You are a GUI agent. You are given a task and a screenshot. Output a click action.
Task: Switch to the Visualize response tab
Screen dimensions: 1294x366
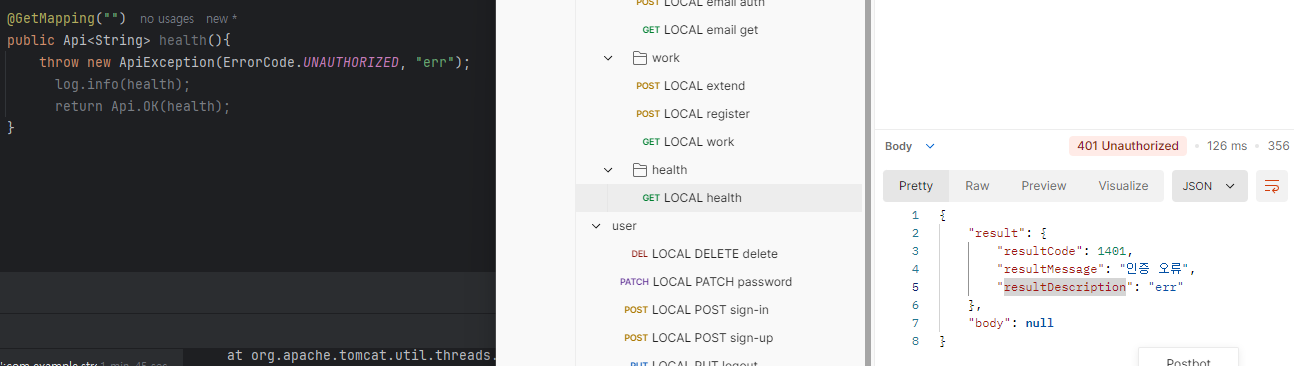[1123, 186]
